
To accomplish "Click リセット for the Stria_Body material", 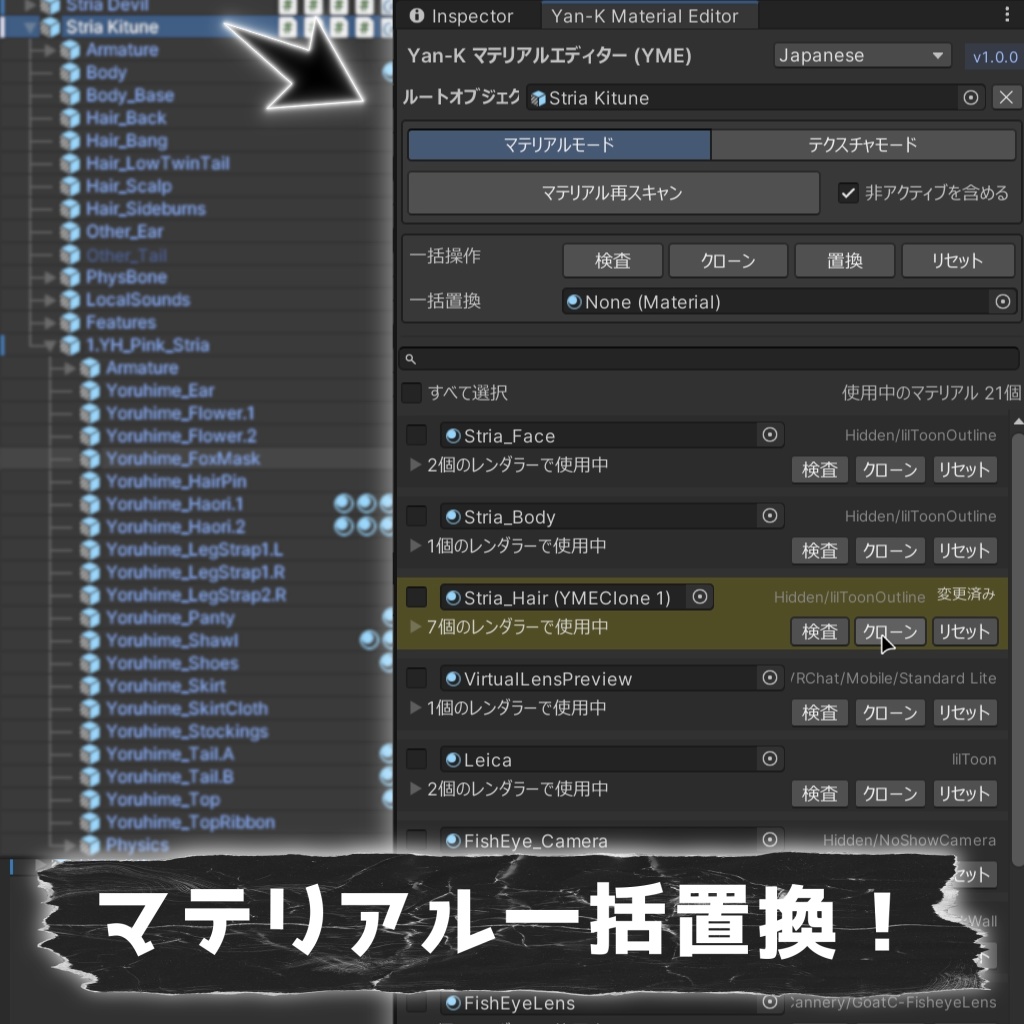I will tap(964, 550).
